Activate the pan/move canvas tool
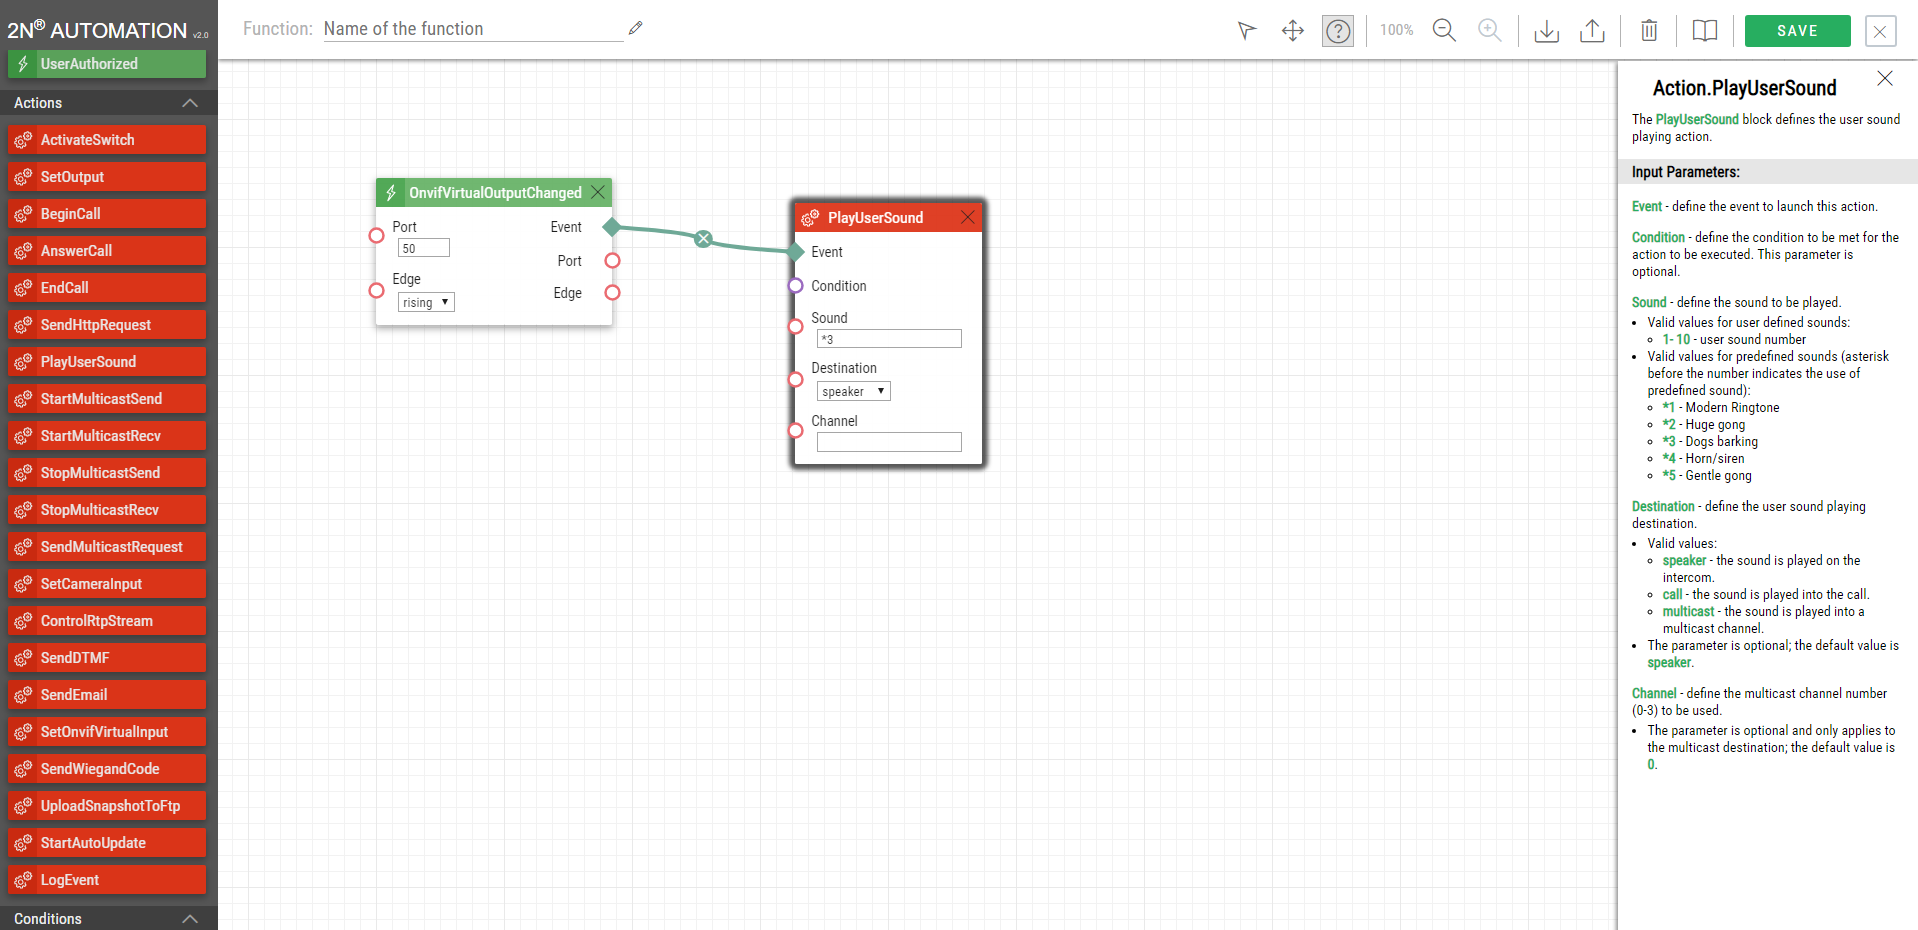 pyautogui.click(x=1292, y=31)
